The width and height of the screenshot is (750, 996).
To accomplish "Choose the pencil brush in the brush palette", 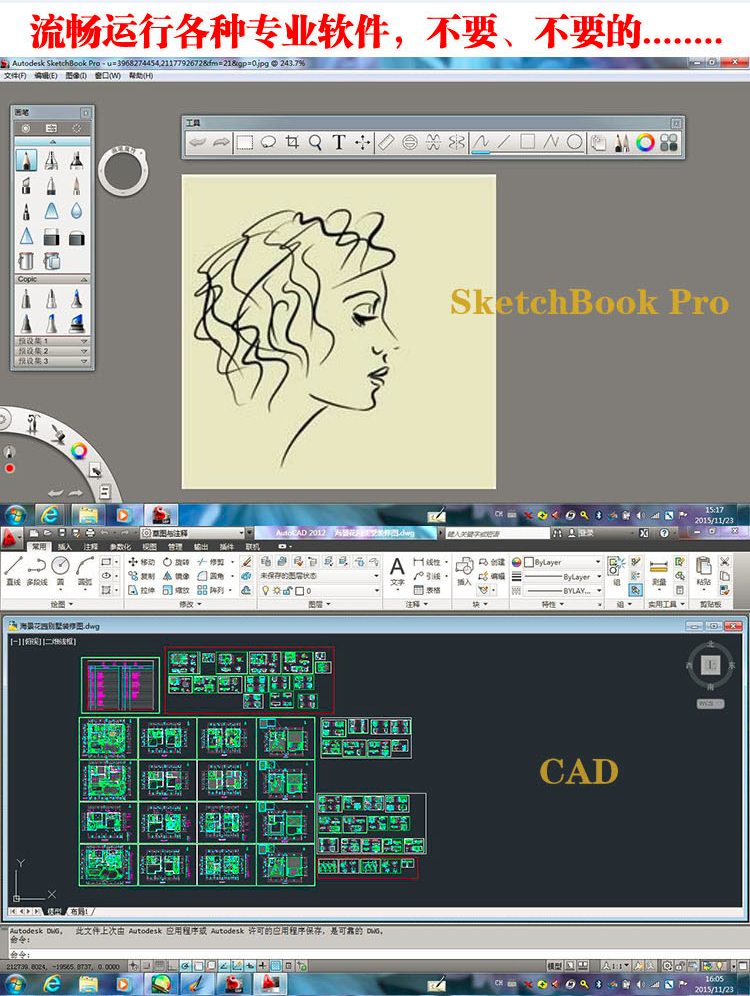I will click(26, 160).
